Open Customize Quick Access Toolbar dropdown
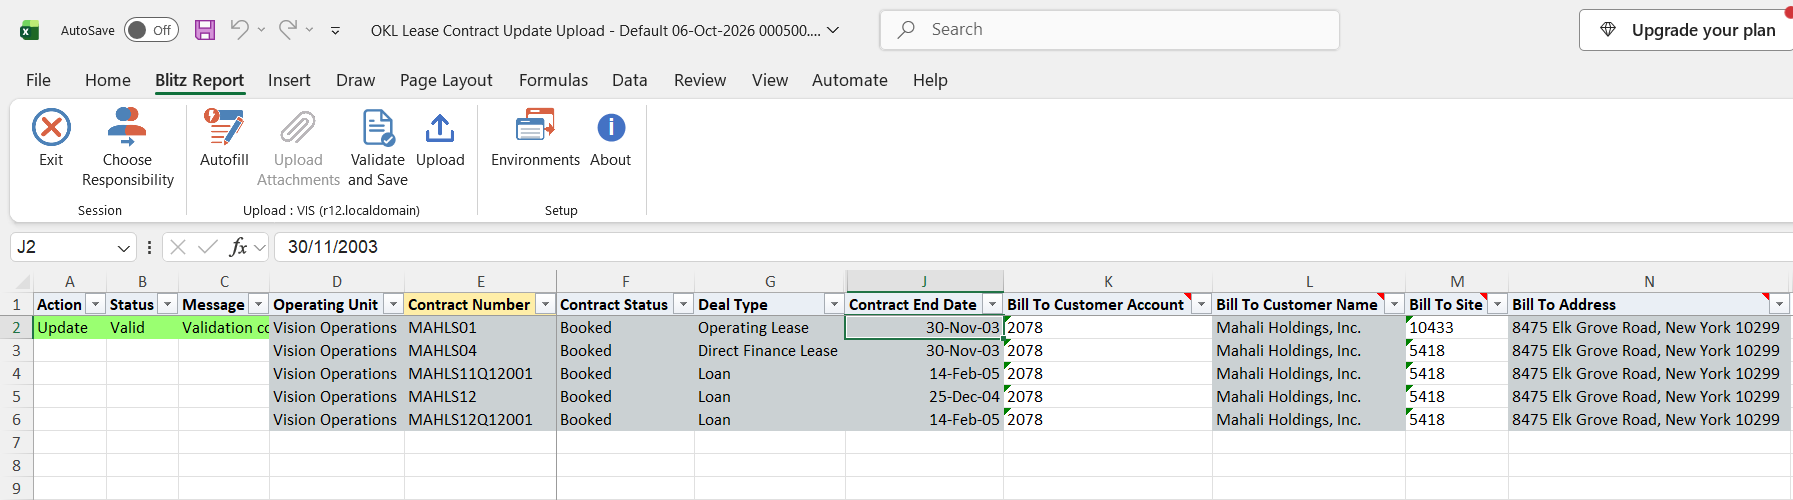 click(x=335, y=31)
